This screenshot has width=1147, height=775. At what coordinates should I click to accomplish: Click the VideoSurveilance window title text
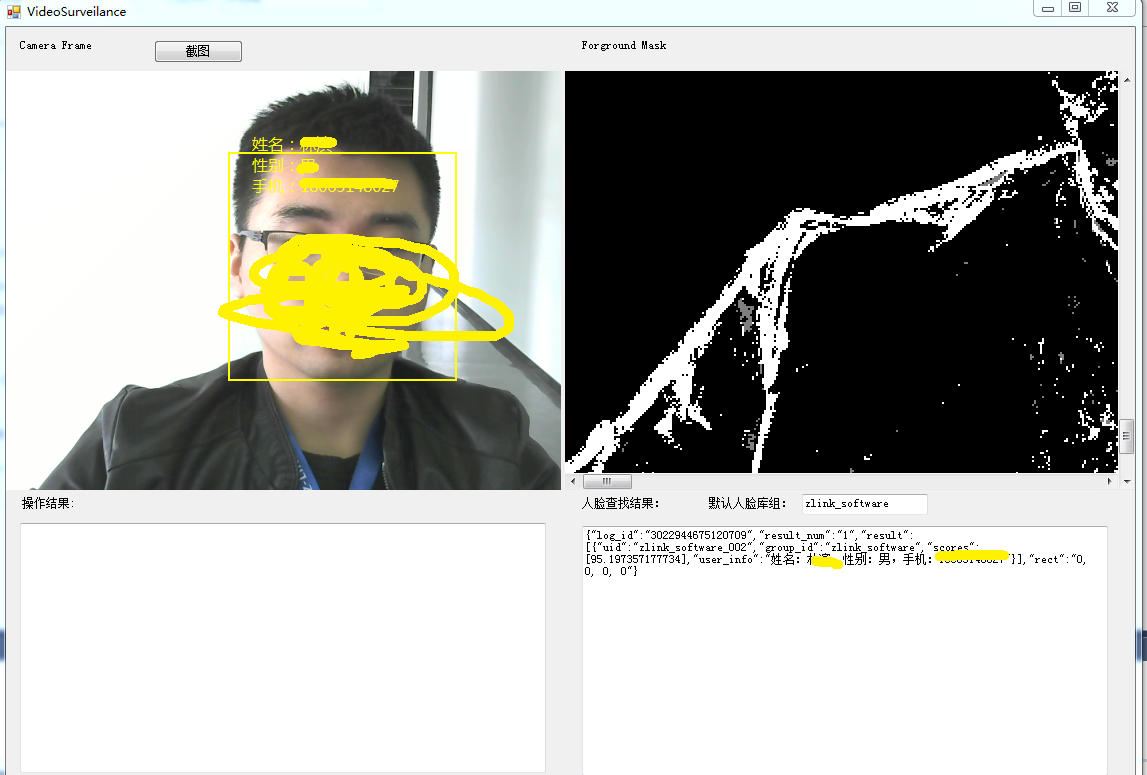[76, 12]
